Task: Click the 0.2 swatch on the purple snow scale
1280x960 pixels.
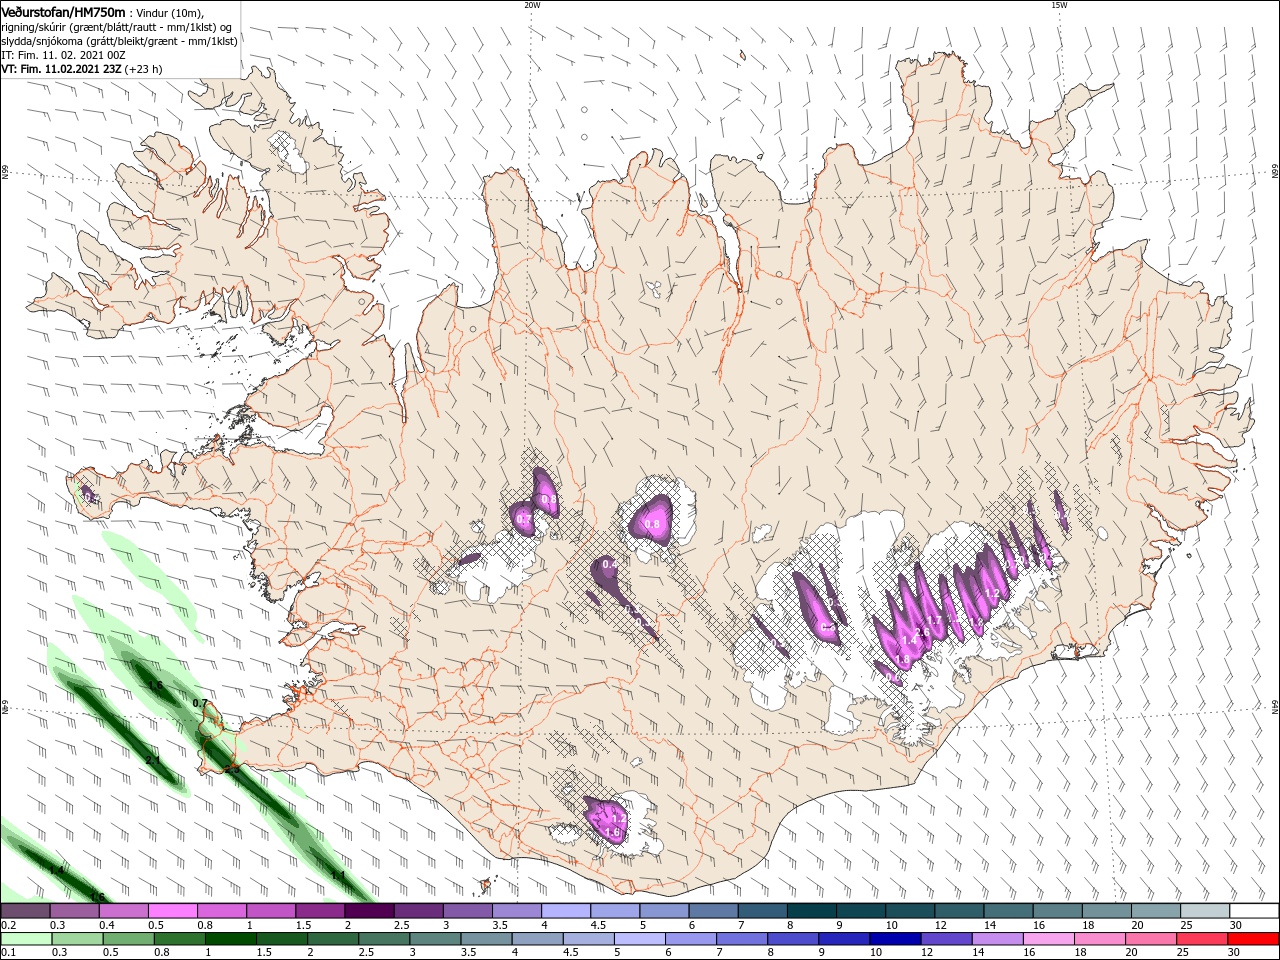Action: point(25,911)
